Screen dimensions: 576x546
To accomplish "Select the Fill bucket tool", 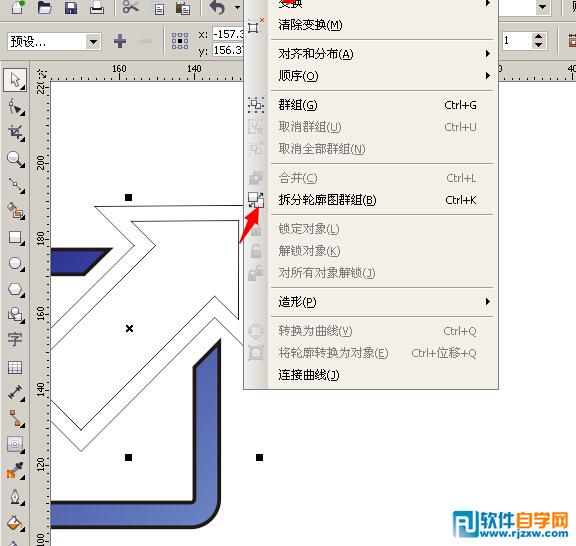I will click(15, 522).
